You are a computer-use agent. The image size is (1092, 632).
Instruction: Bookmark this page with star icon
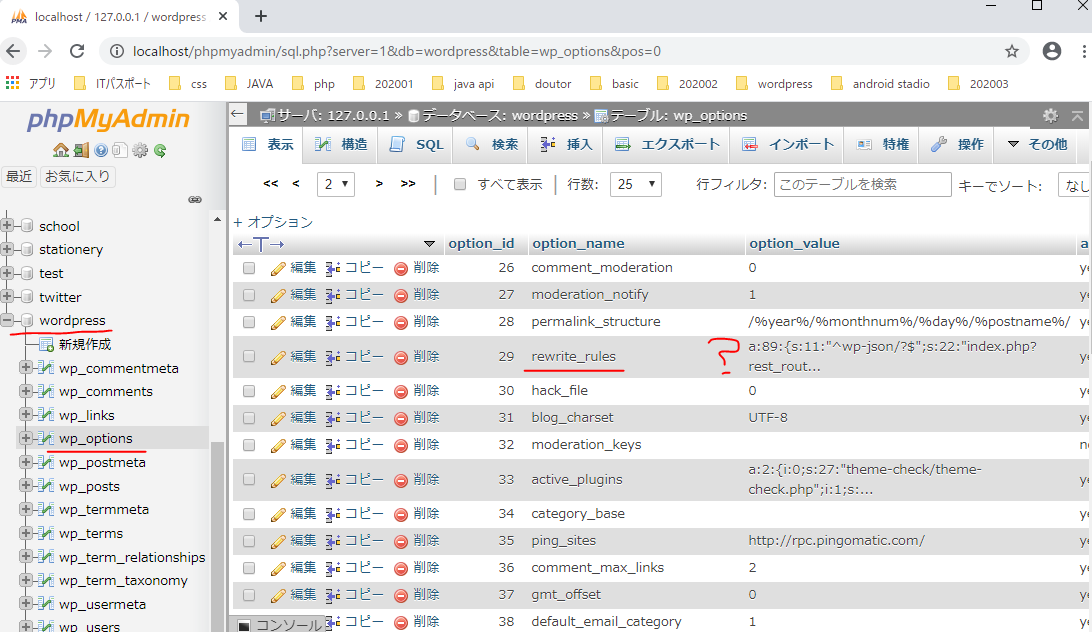[1012, 51]
